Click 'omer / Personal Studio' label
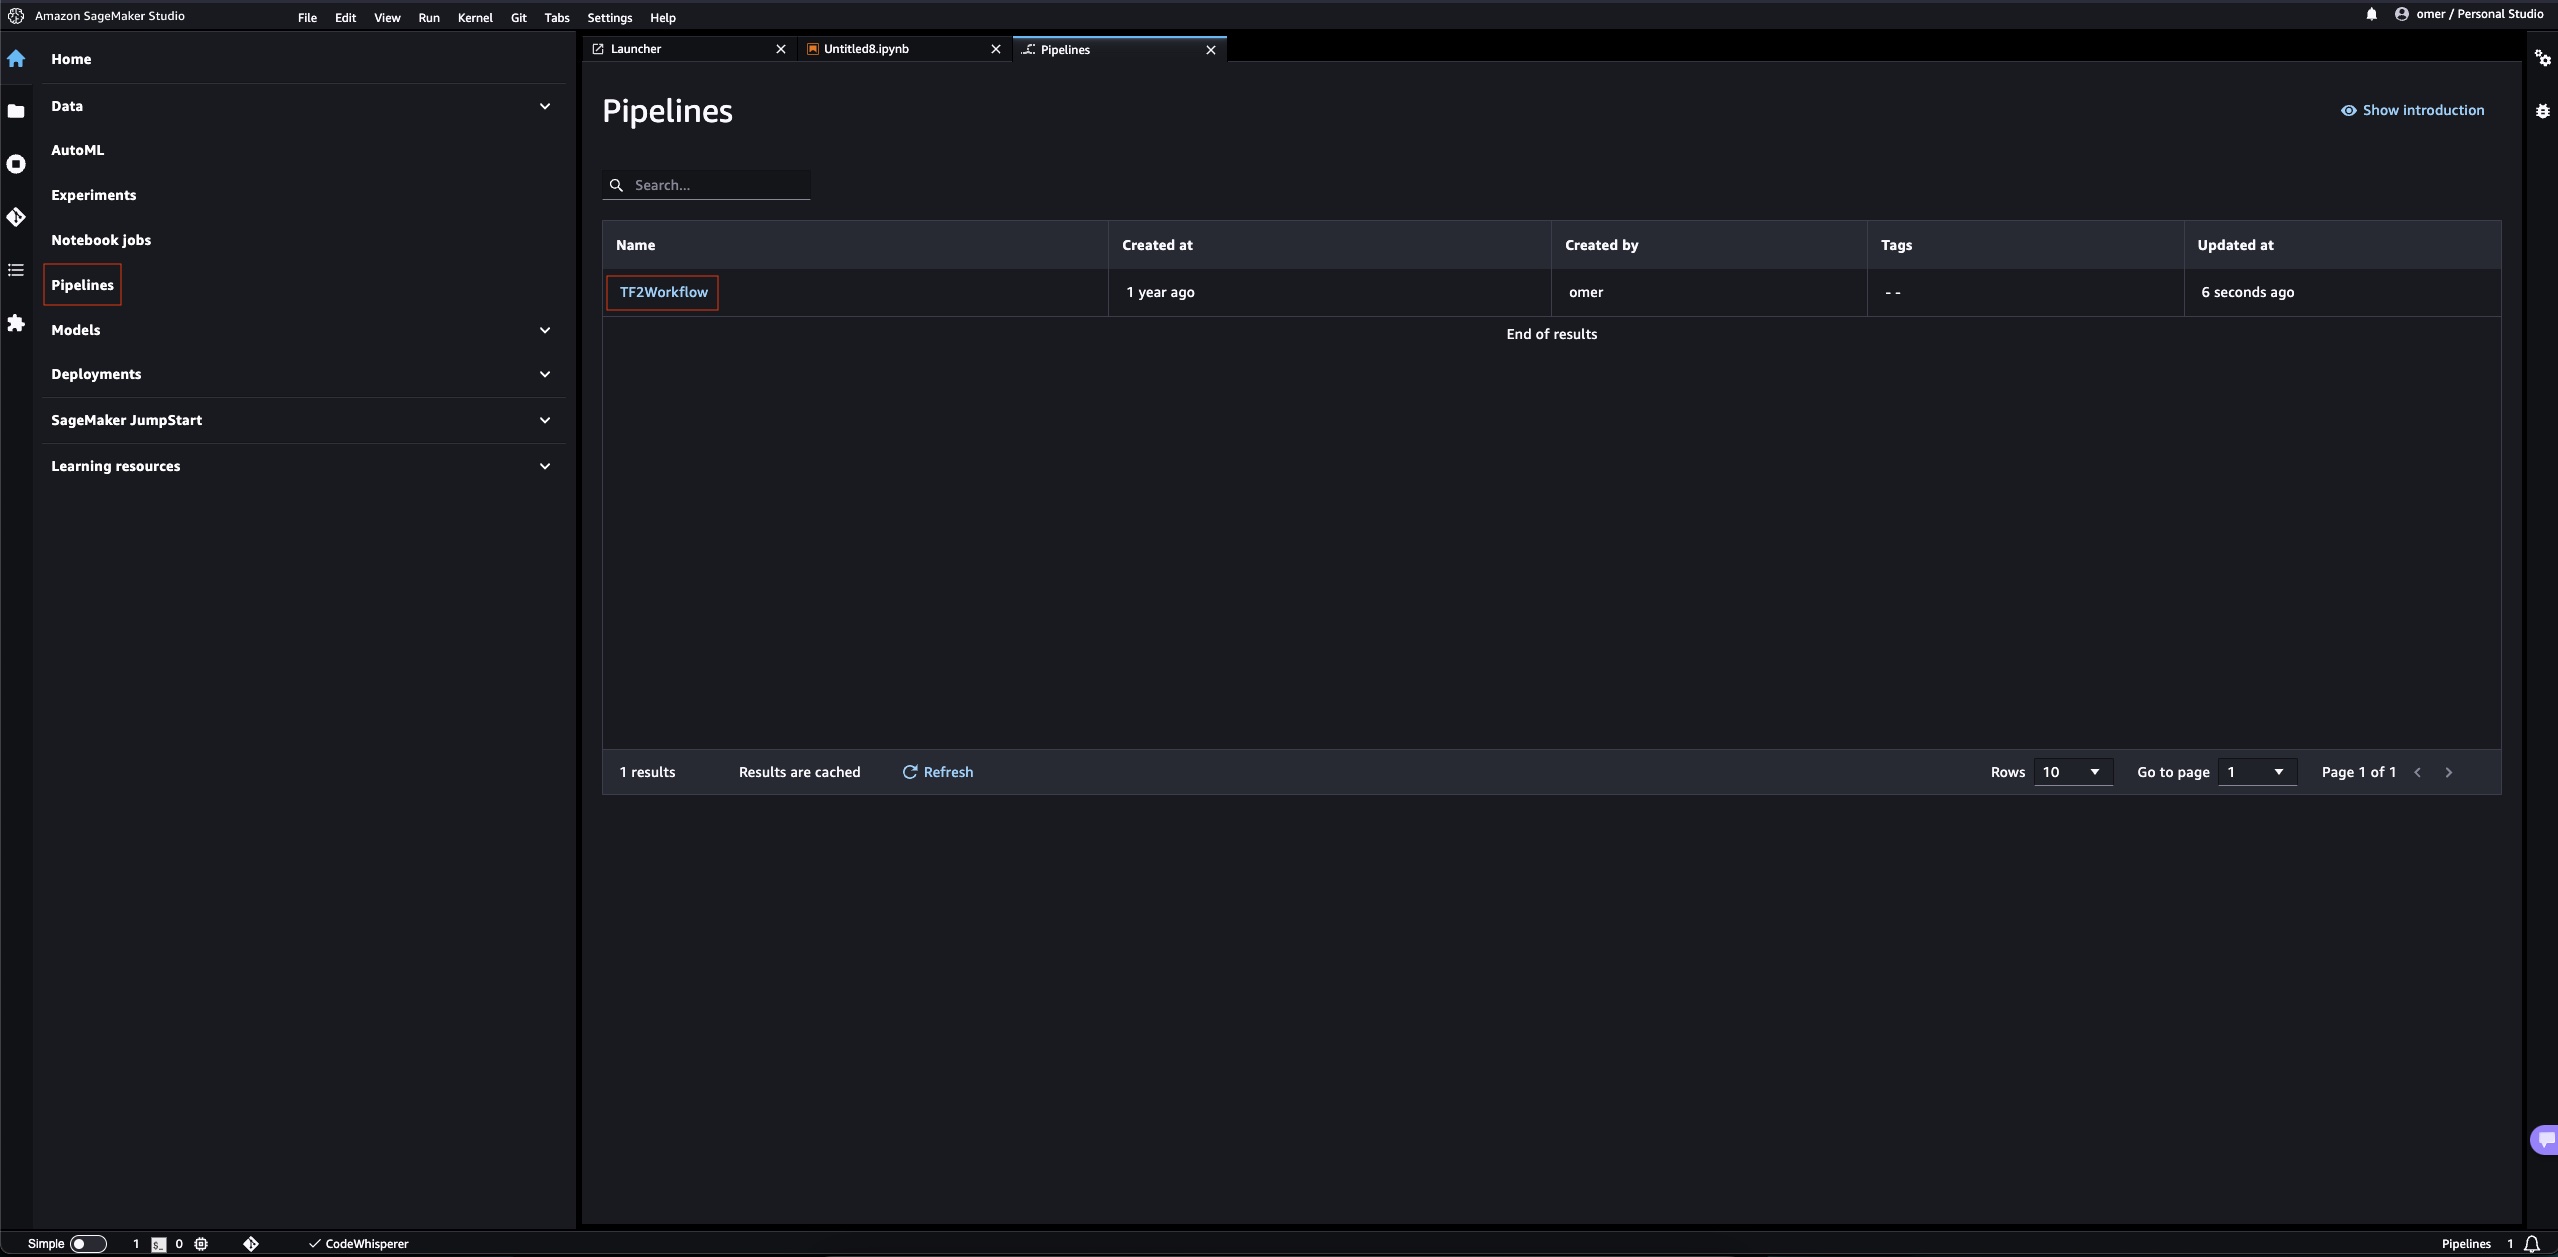This screenshot has height=1257, width=2558. (2479, 14)
